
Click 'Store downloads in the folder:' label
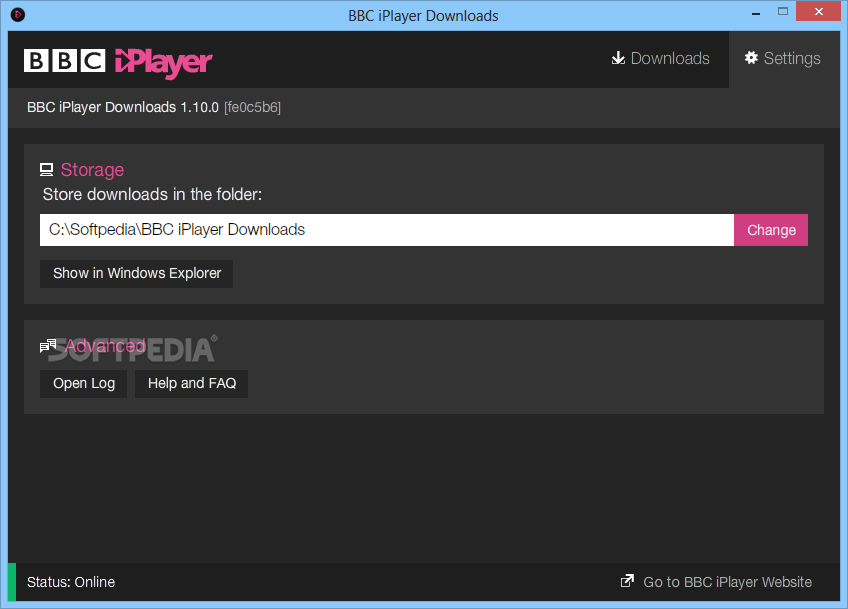152,194
